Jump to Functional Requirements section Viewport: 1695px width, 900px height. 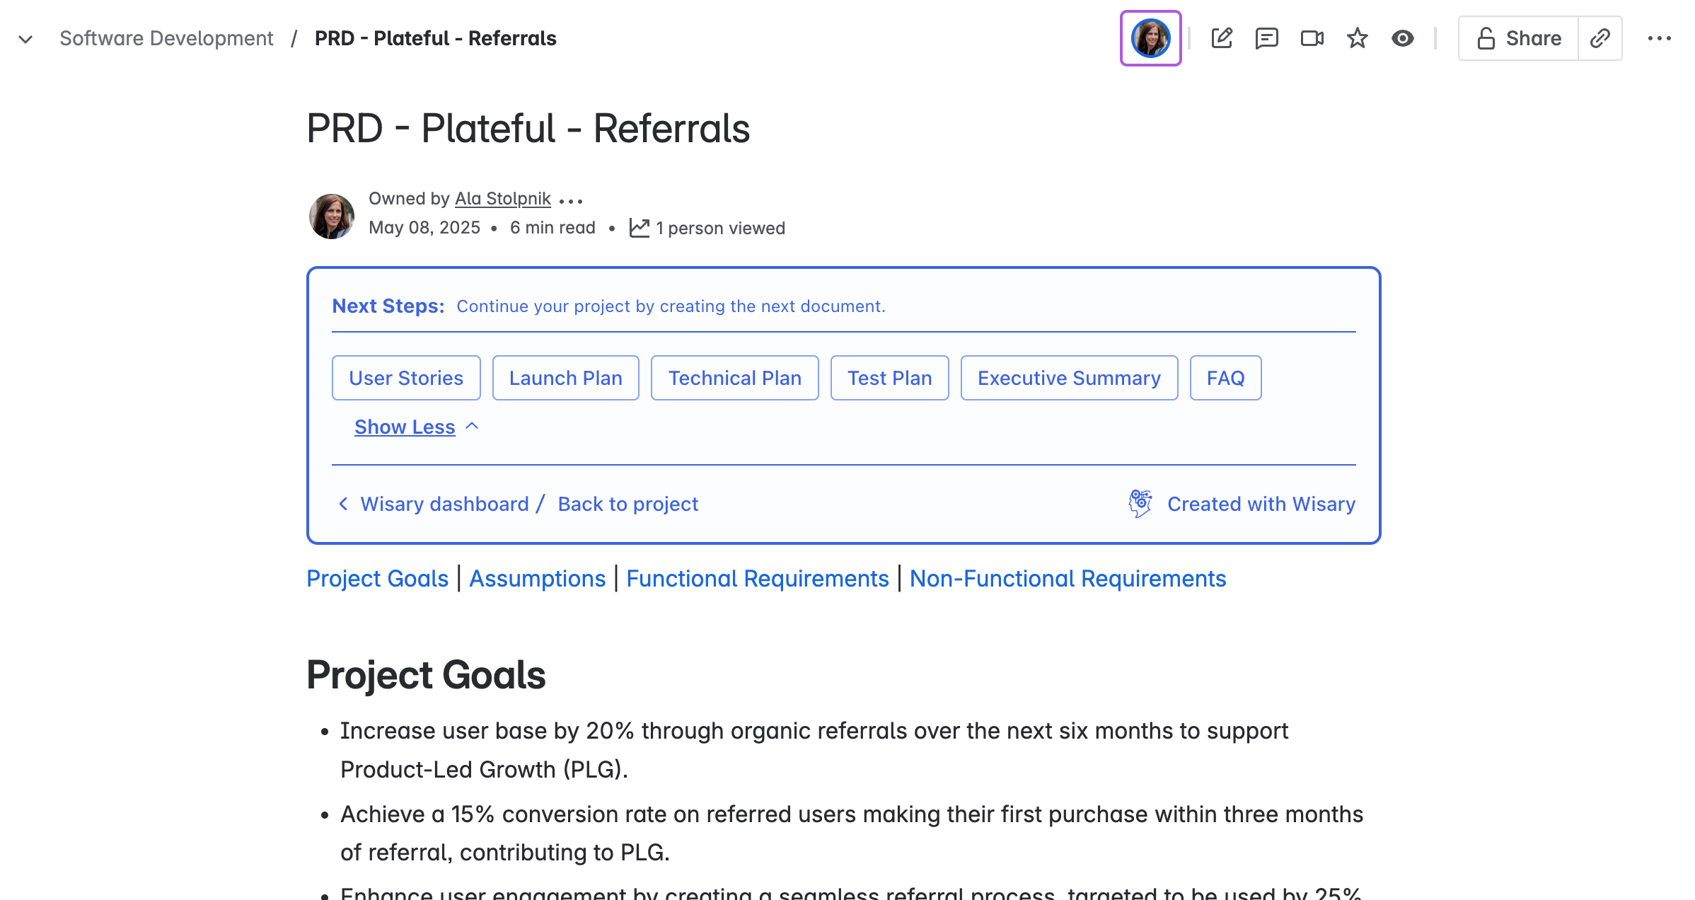click(x=757, y=578)
